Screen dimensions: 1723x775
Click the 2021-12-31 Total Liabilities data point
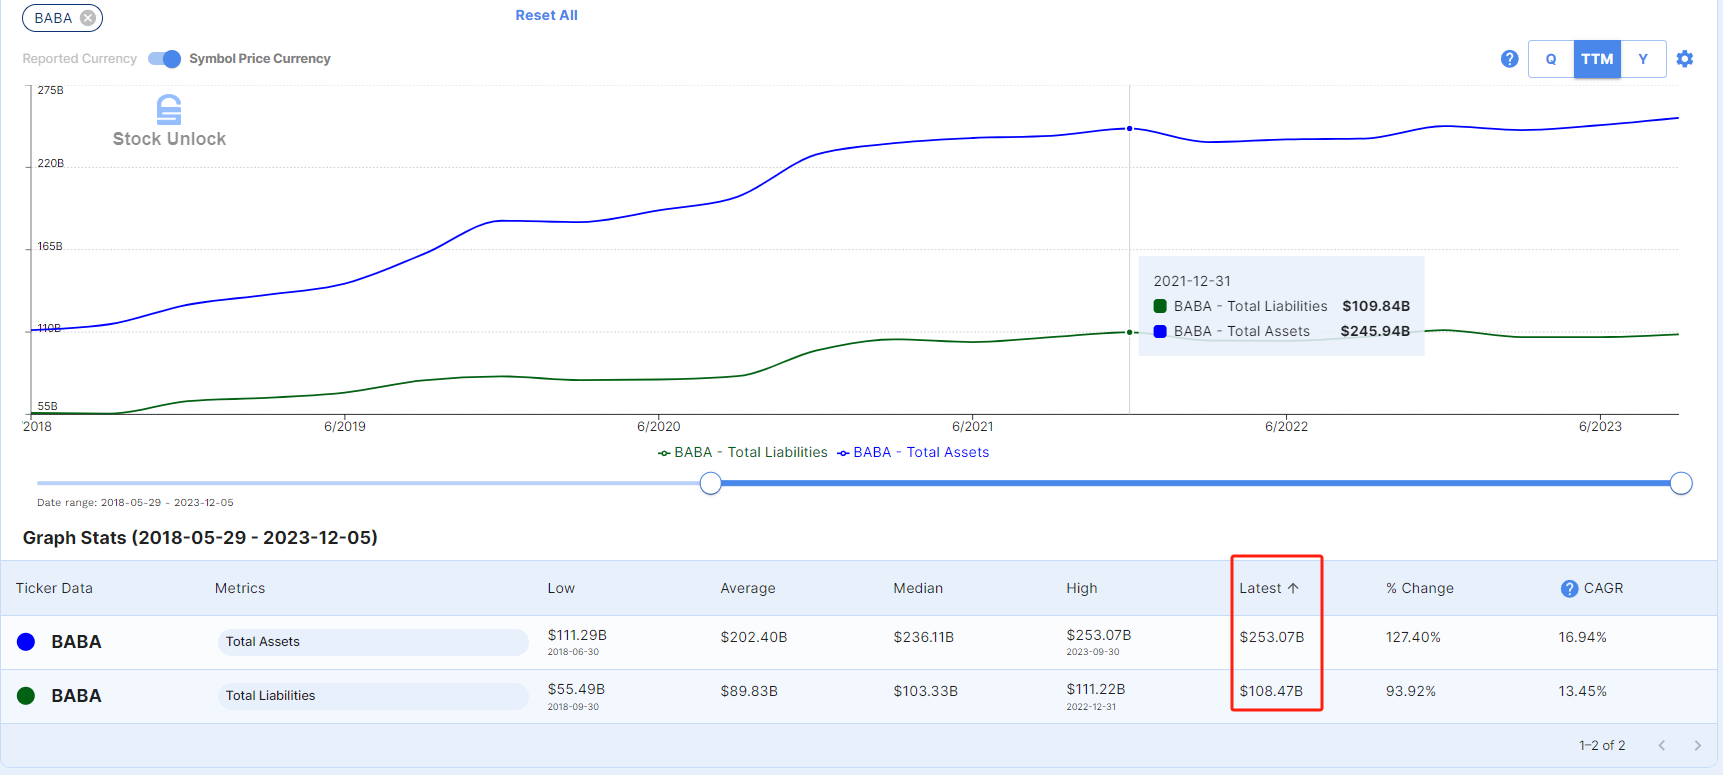[1130, 332]
